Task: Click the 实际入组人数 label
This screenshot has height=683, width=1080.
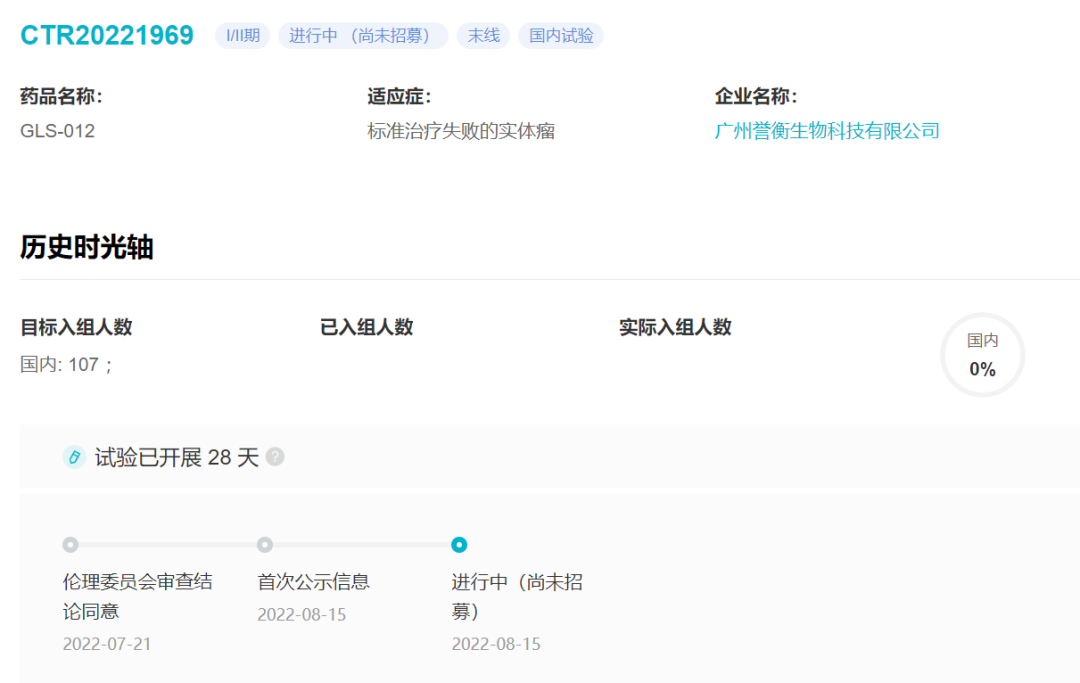Action: (x=675, y=327)
